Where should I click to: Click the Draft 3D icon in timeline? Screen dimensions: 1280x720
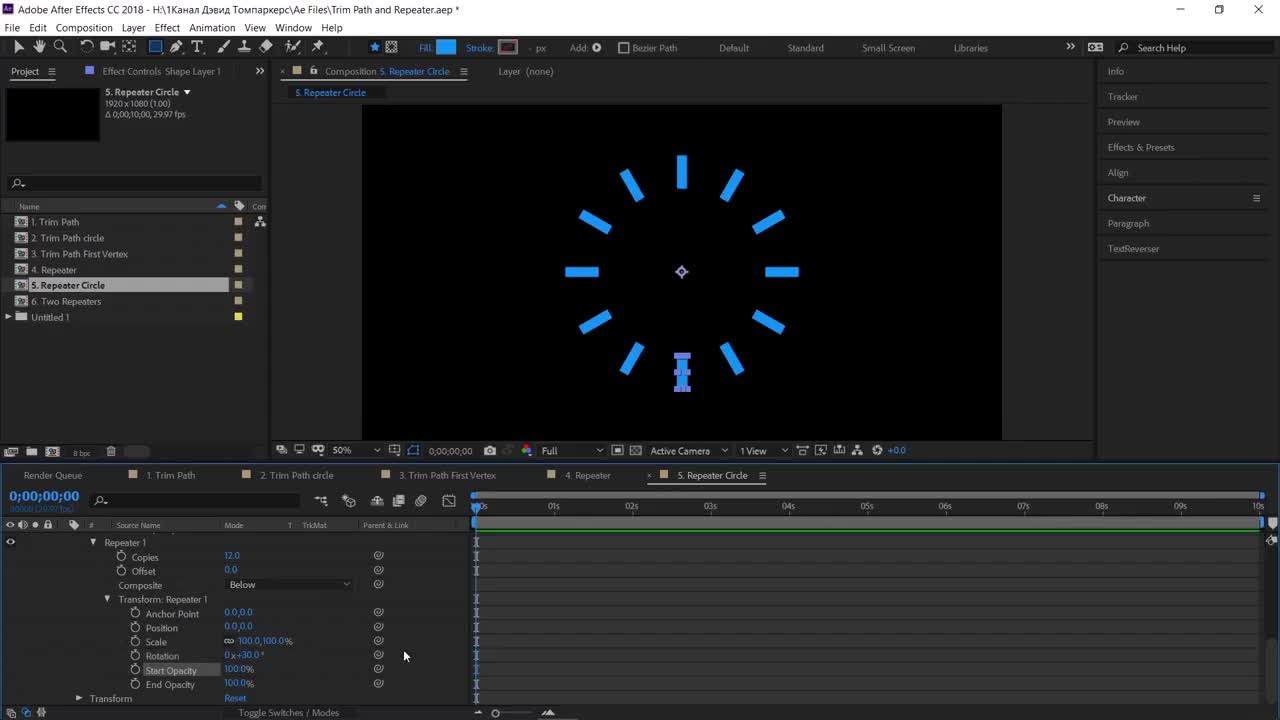coord(349,500)
